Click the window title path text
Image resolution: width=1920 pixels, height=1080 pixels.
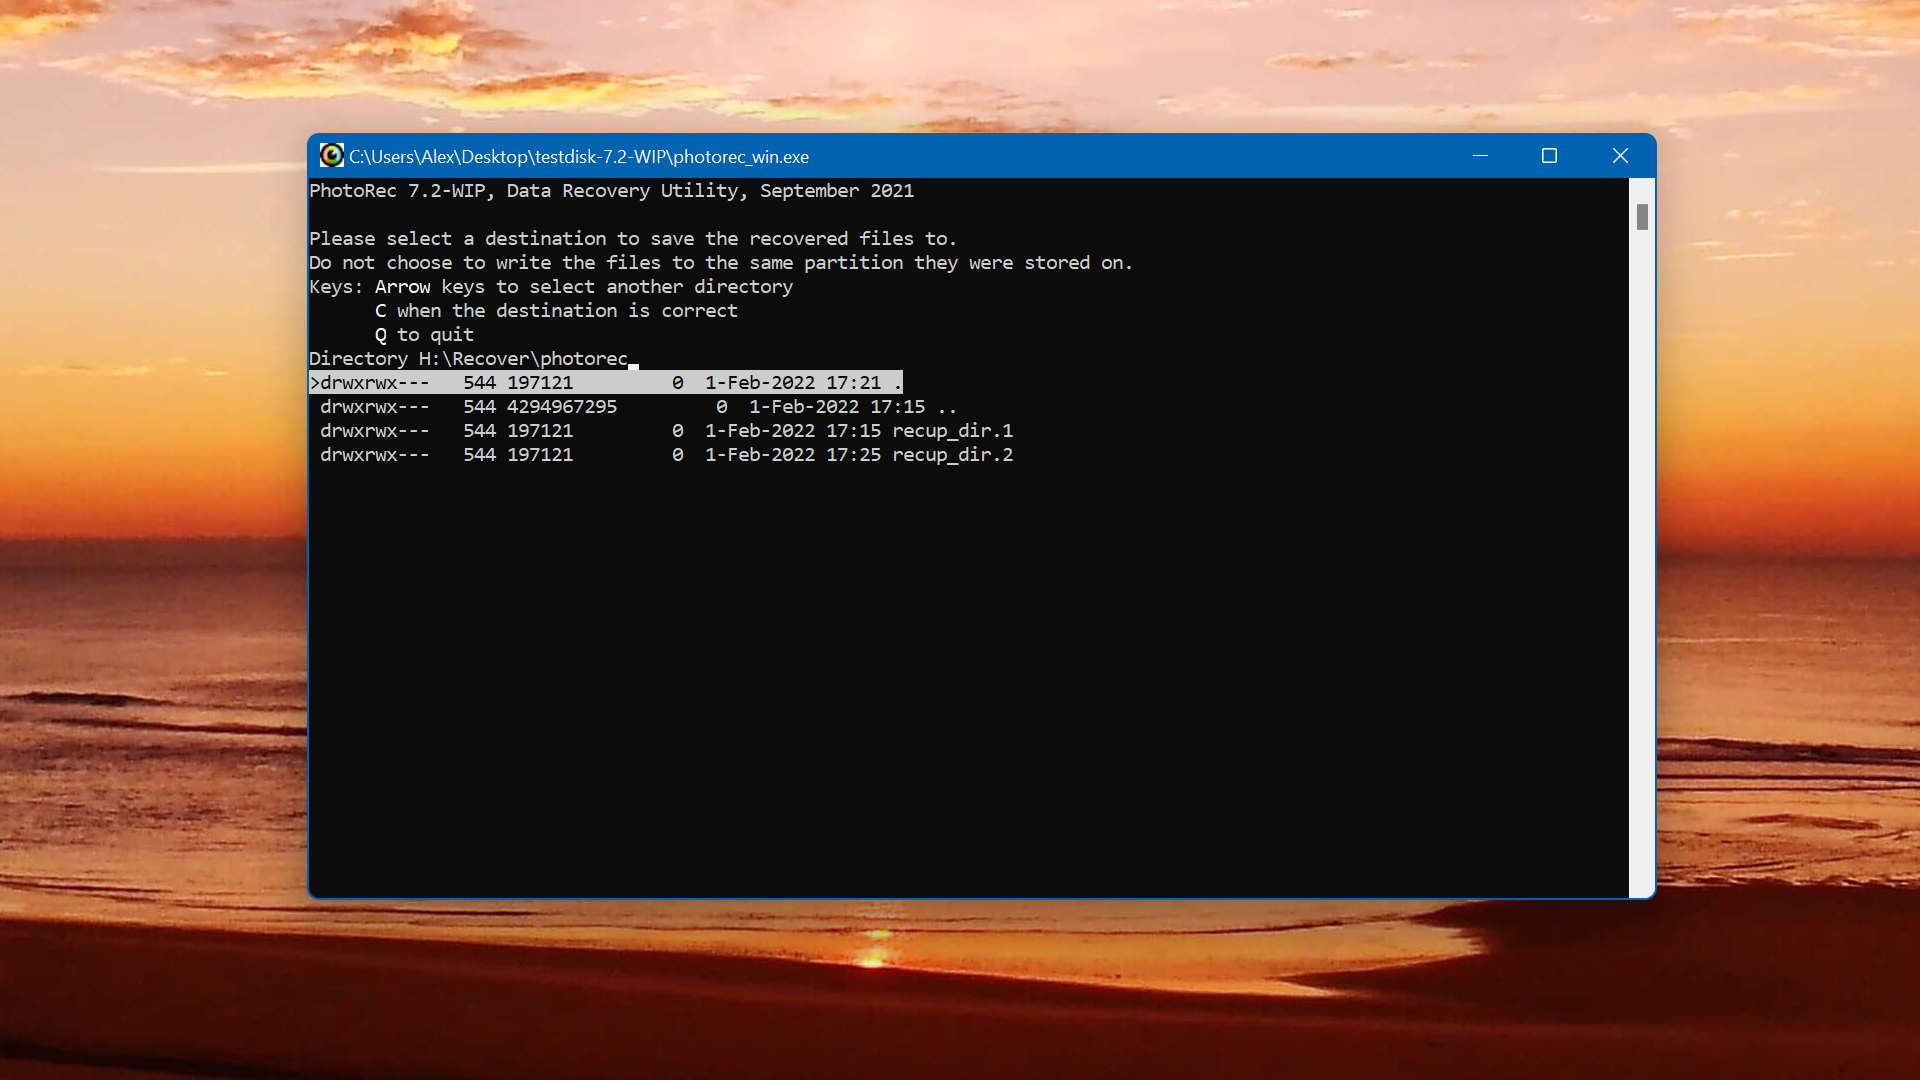pyautogui.click(x=579, y=157)
